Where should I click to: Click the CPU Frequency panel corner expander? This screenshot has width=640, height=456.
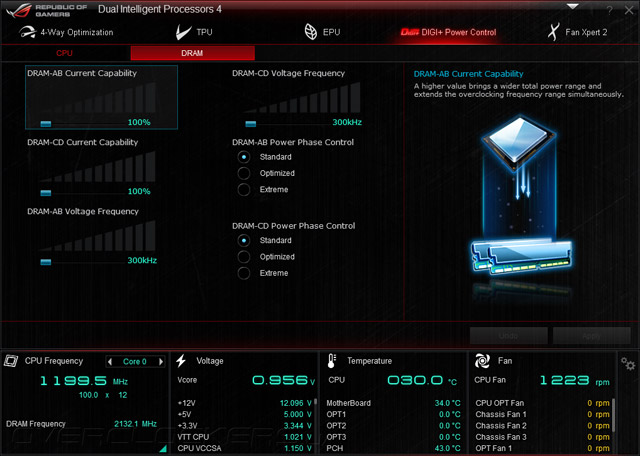point(163,449)
